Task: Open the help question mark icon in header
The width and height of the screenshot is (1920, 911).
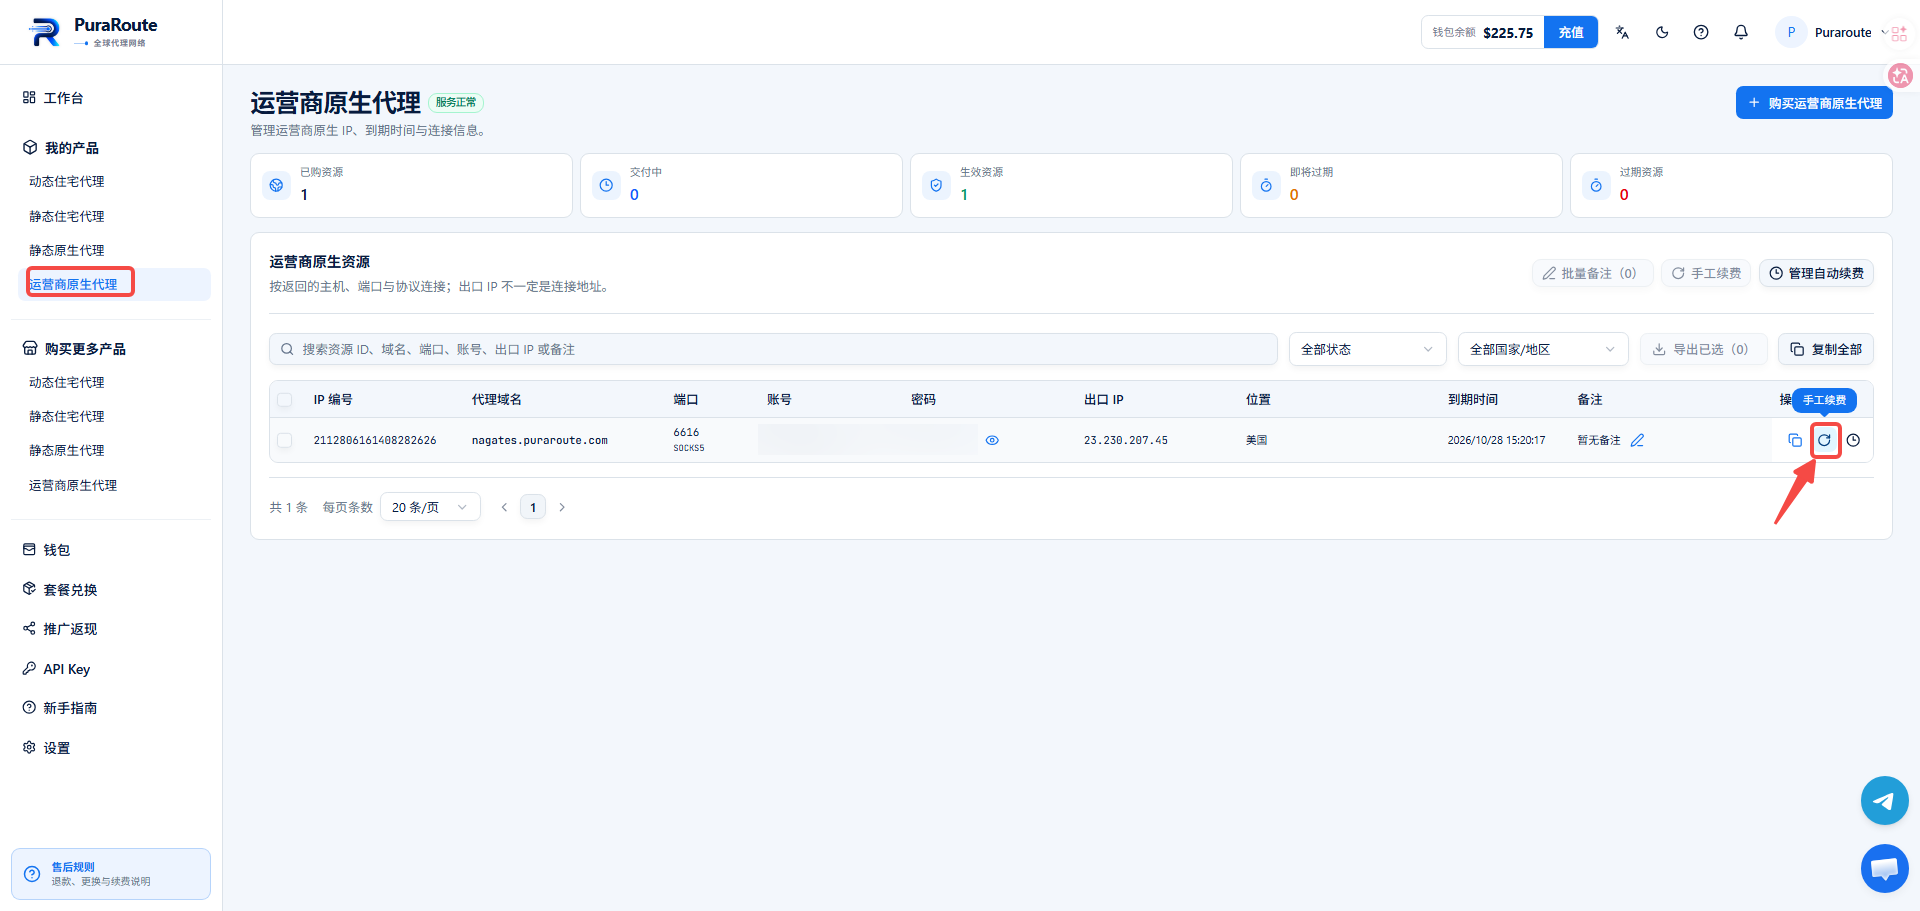Action: pos(1701,32)
